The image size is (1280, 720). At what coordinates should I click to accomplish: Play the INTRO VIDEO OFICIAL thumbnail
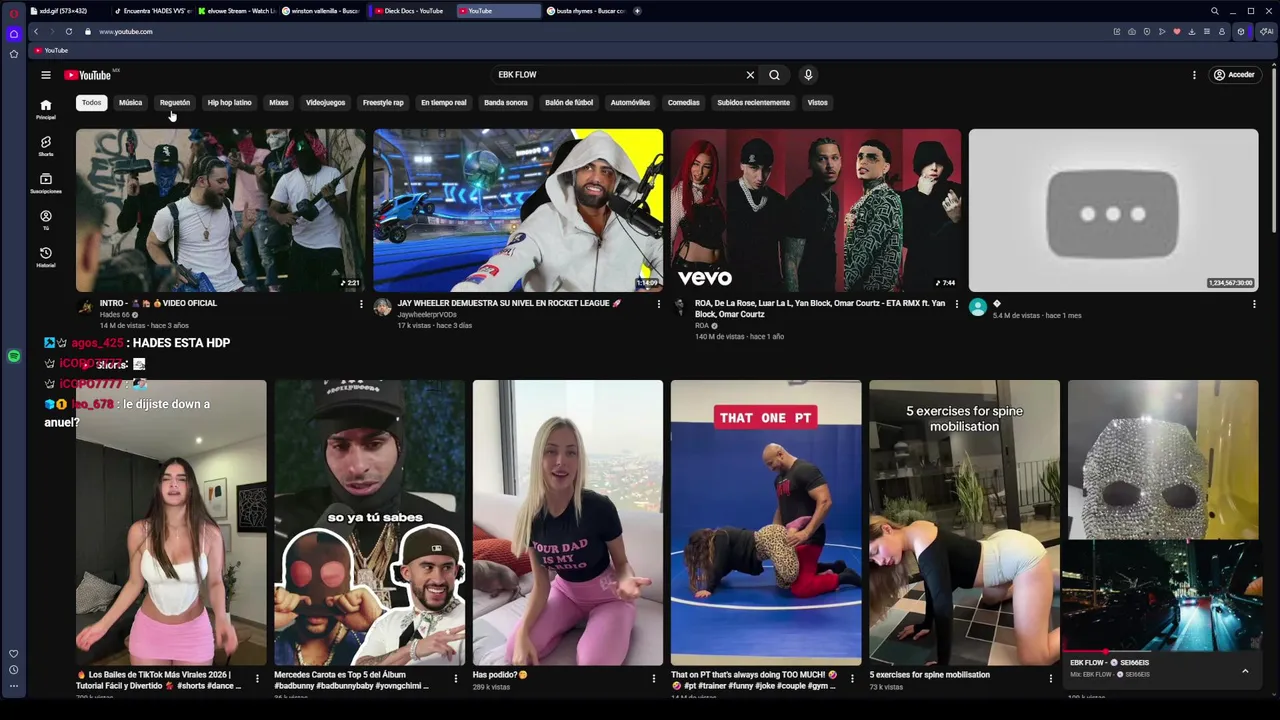click(x=220, y=210)
